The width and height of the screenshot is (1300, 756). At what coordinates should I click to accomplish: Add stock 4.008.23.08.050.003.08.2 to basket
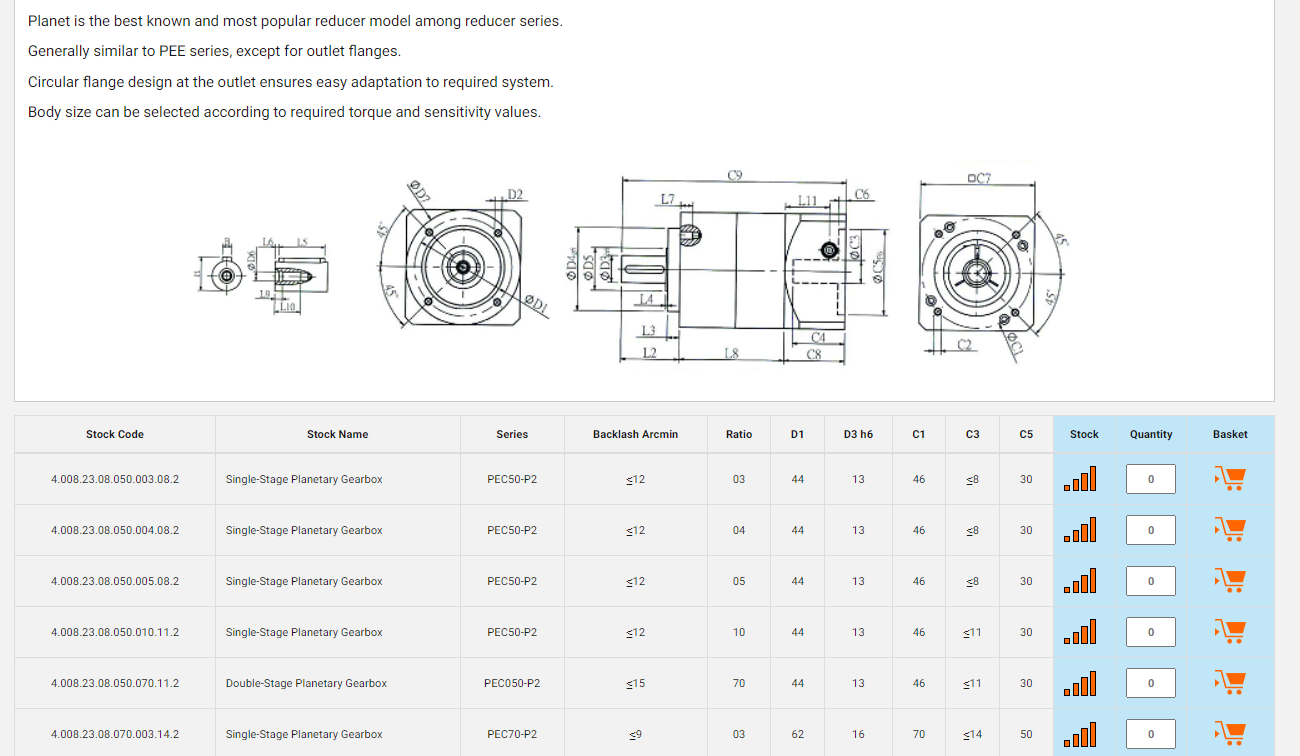click(1230, 479)
